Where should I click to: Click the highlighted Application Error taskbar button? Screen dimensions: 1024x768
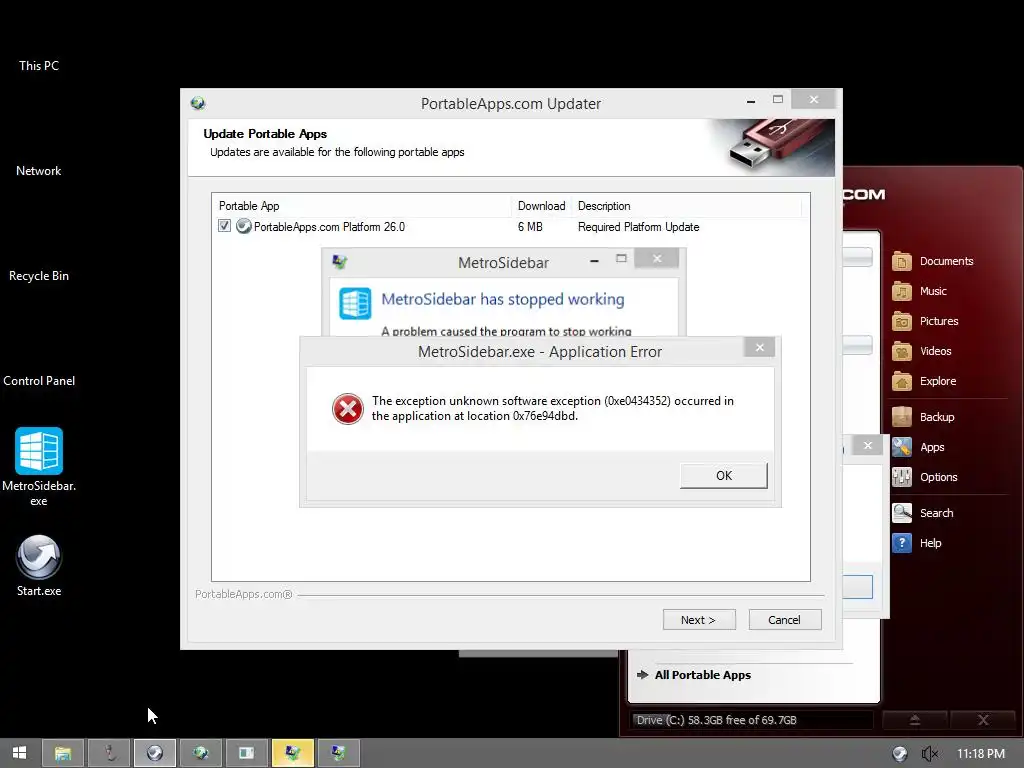click(x=293, y=753)
